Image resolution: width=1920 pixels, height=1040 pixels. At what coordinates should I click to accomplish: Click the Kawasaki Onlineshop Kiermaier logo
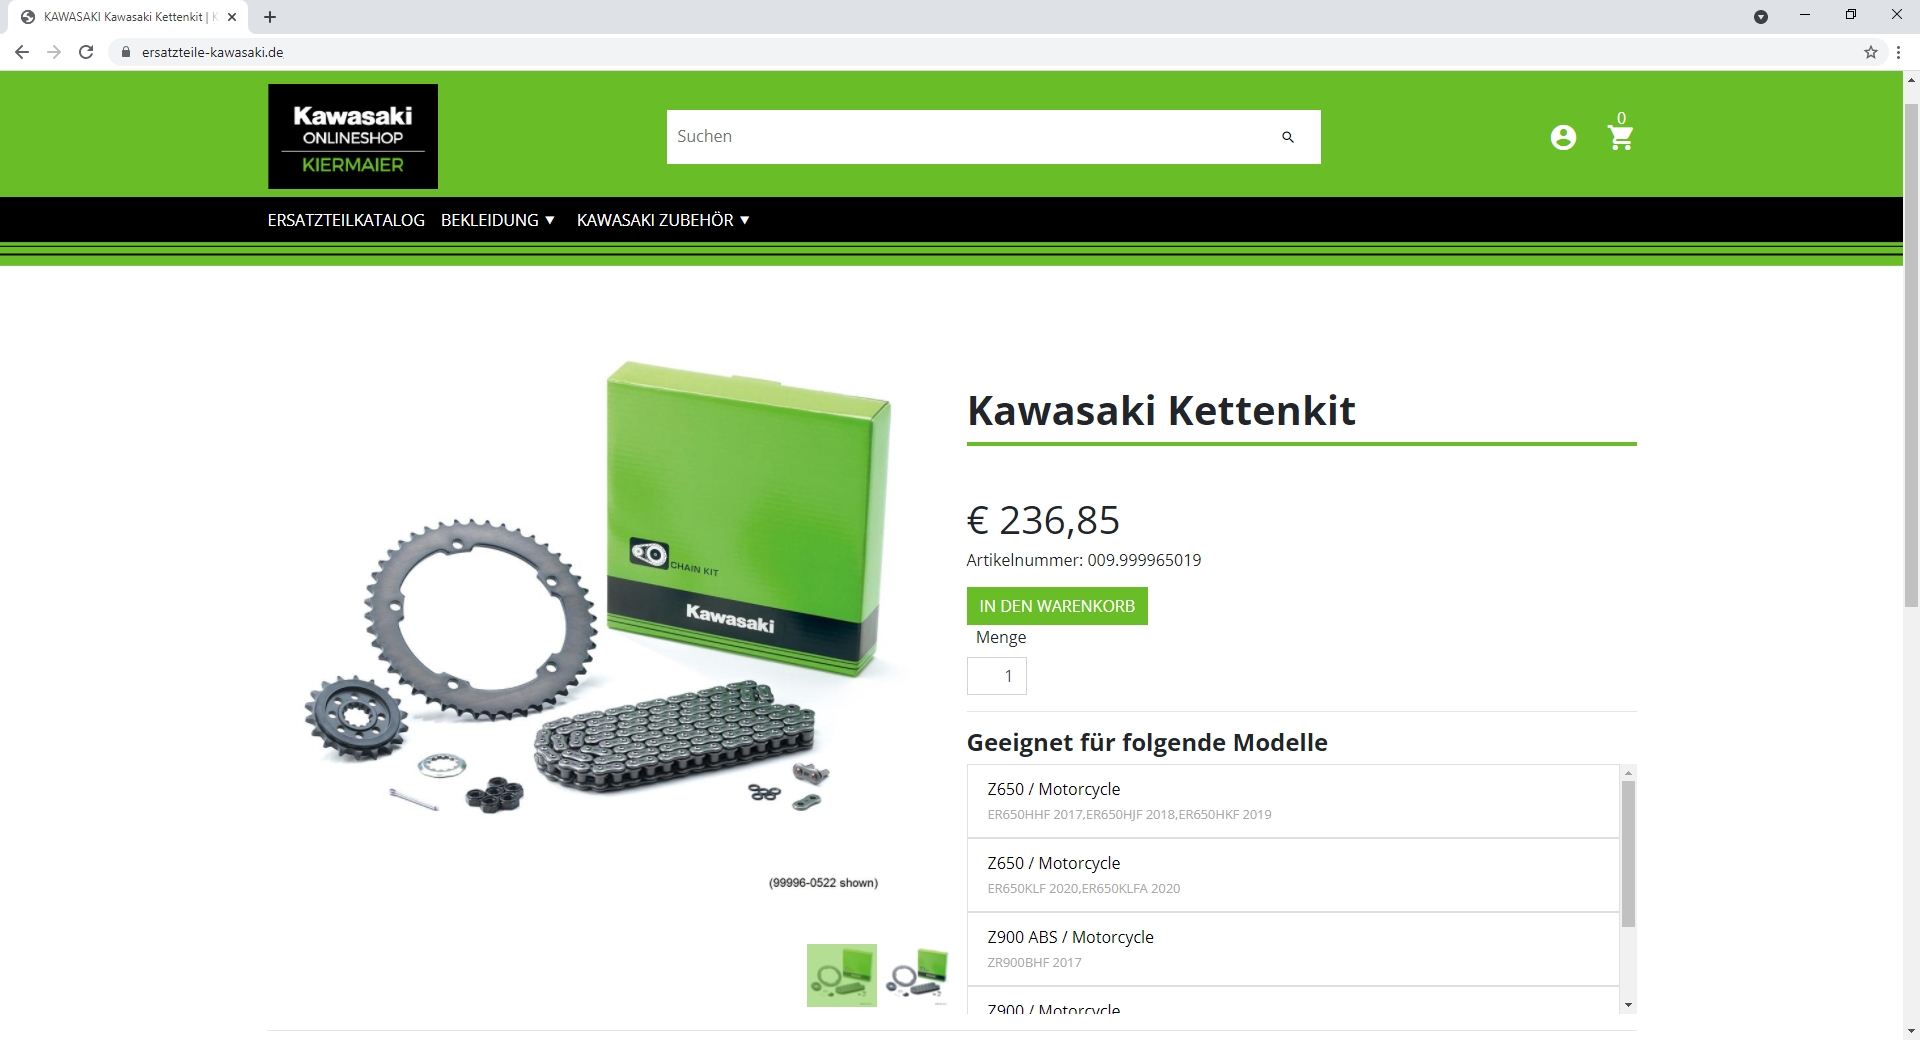tap(353, 137)
